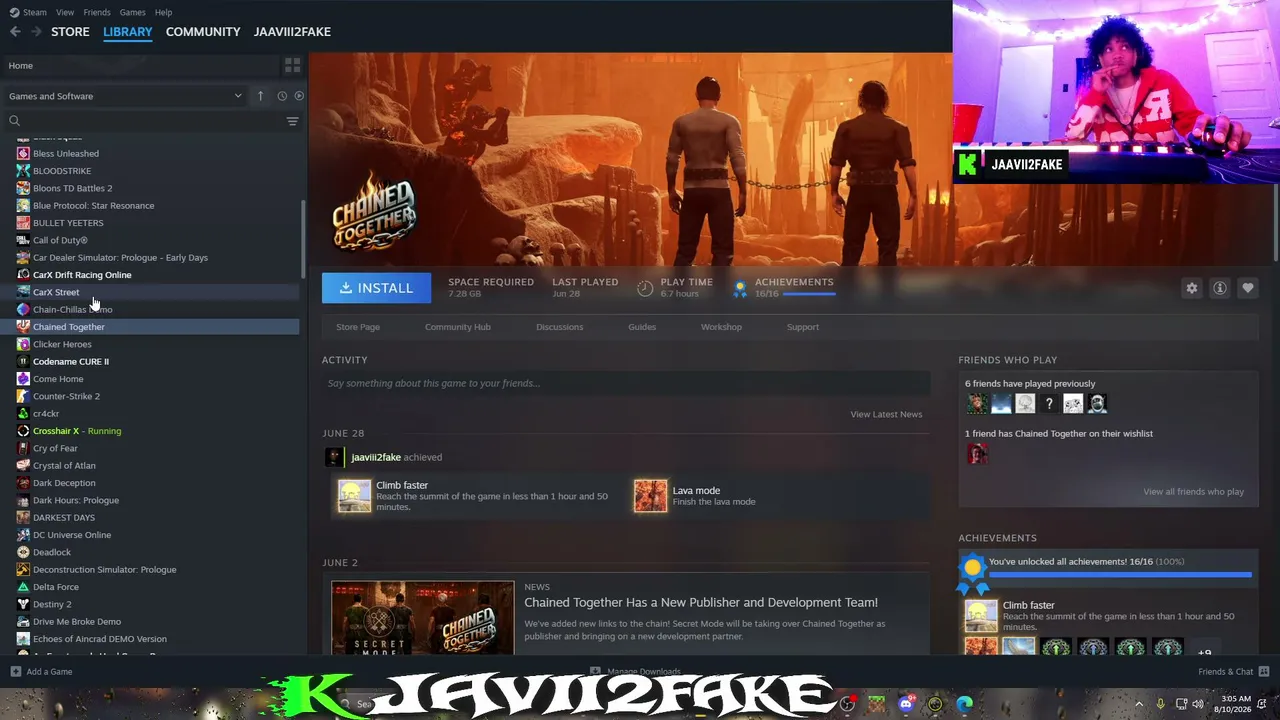Screen dimensions: 1280x720
Task: Click the sort ascending arrow icon
Action: (261, 96)
